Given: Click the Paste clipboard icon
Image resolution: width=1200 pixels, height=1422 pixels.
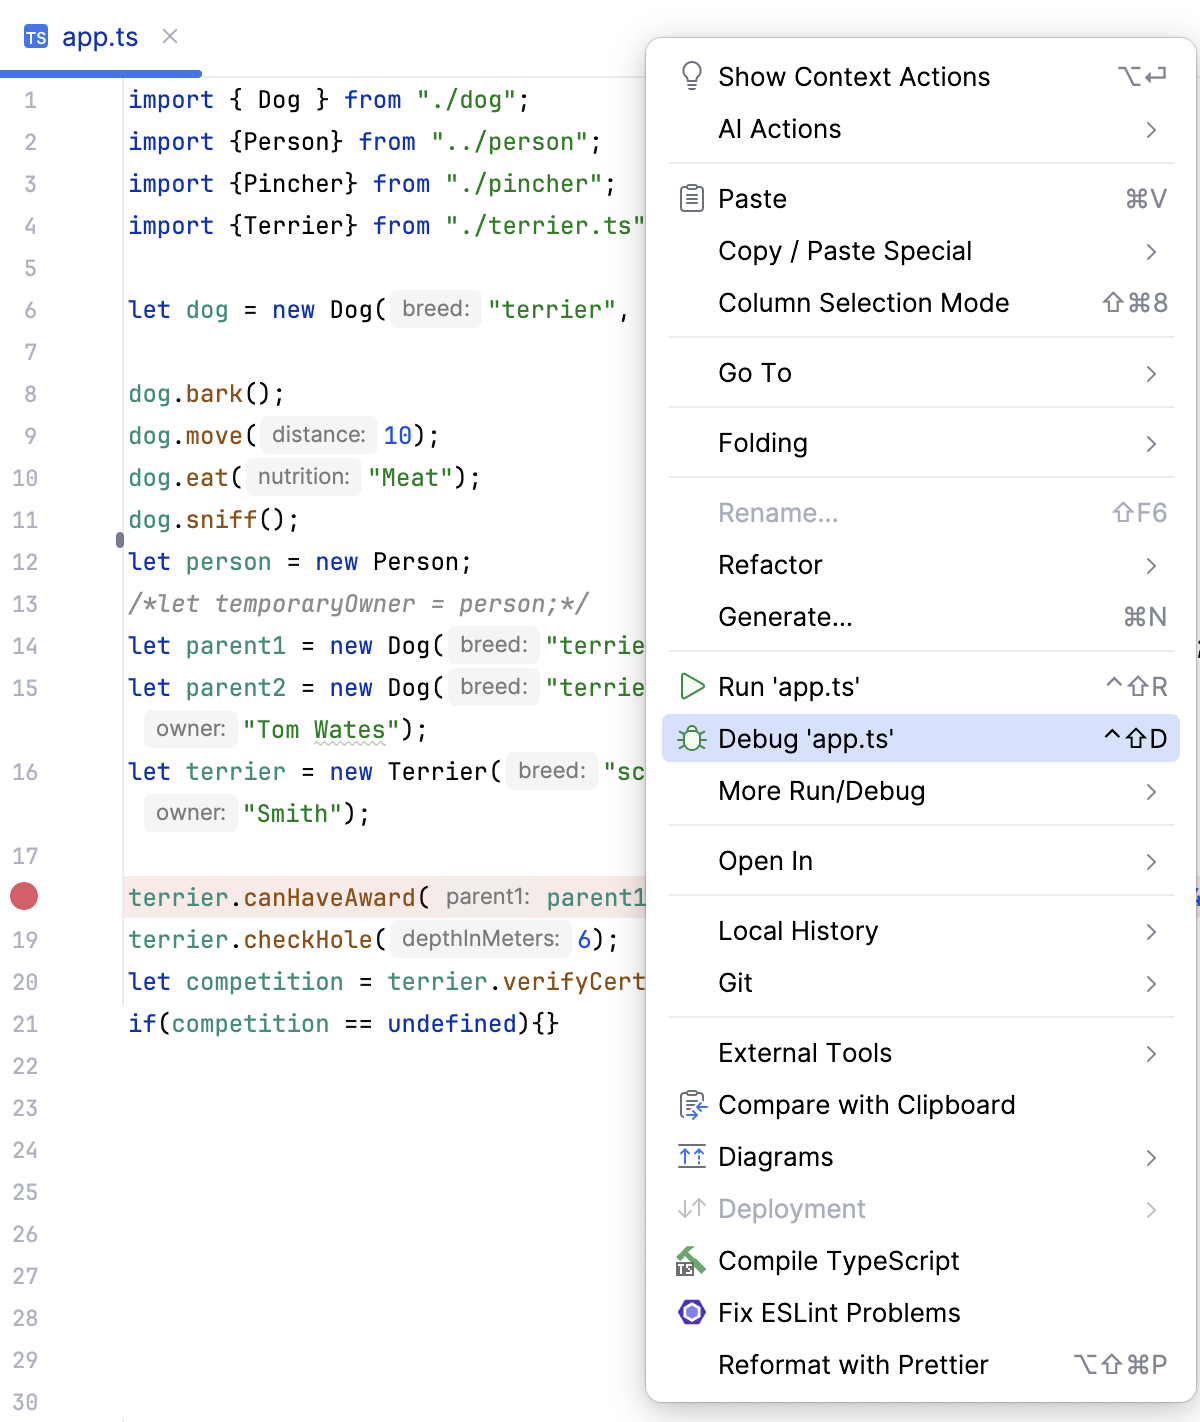Looking at the screenshot, I should [691, 198].
